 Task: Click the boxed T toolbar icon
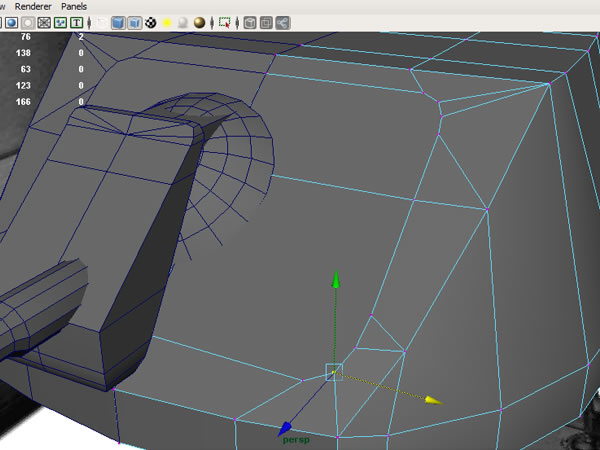(x=78, y=22)
